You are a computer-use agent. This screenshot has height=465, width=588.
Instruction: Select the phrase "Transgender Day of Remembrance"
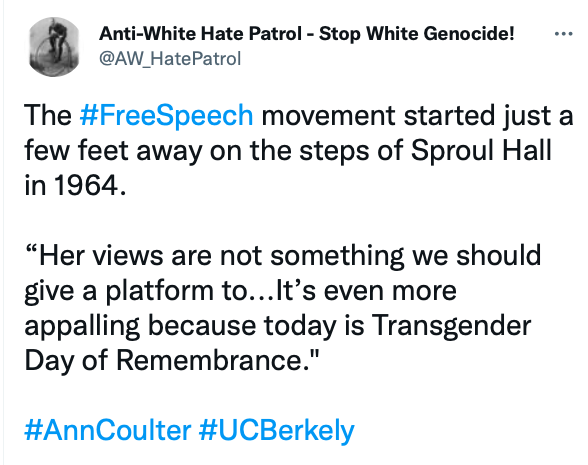(278, 343)
